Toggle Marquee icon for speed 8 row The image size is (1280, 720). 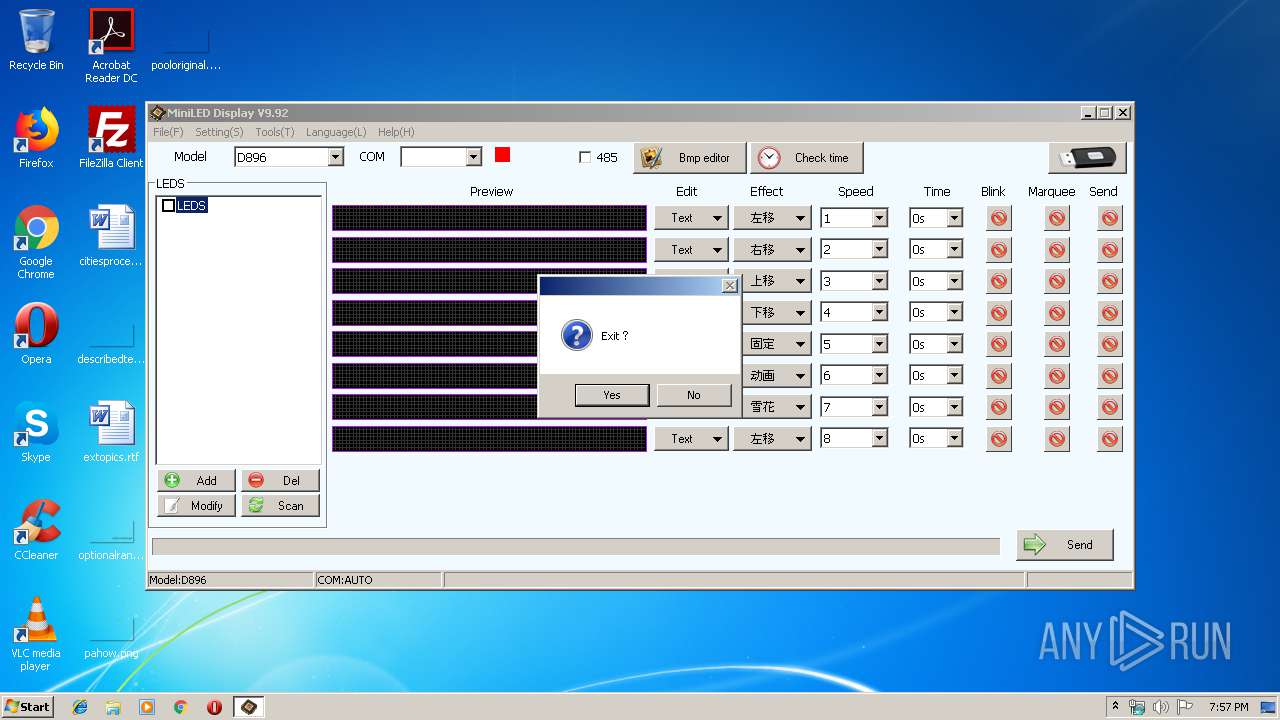point(1057,438)
